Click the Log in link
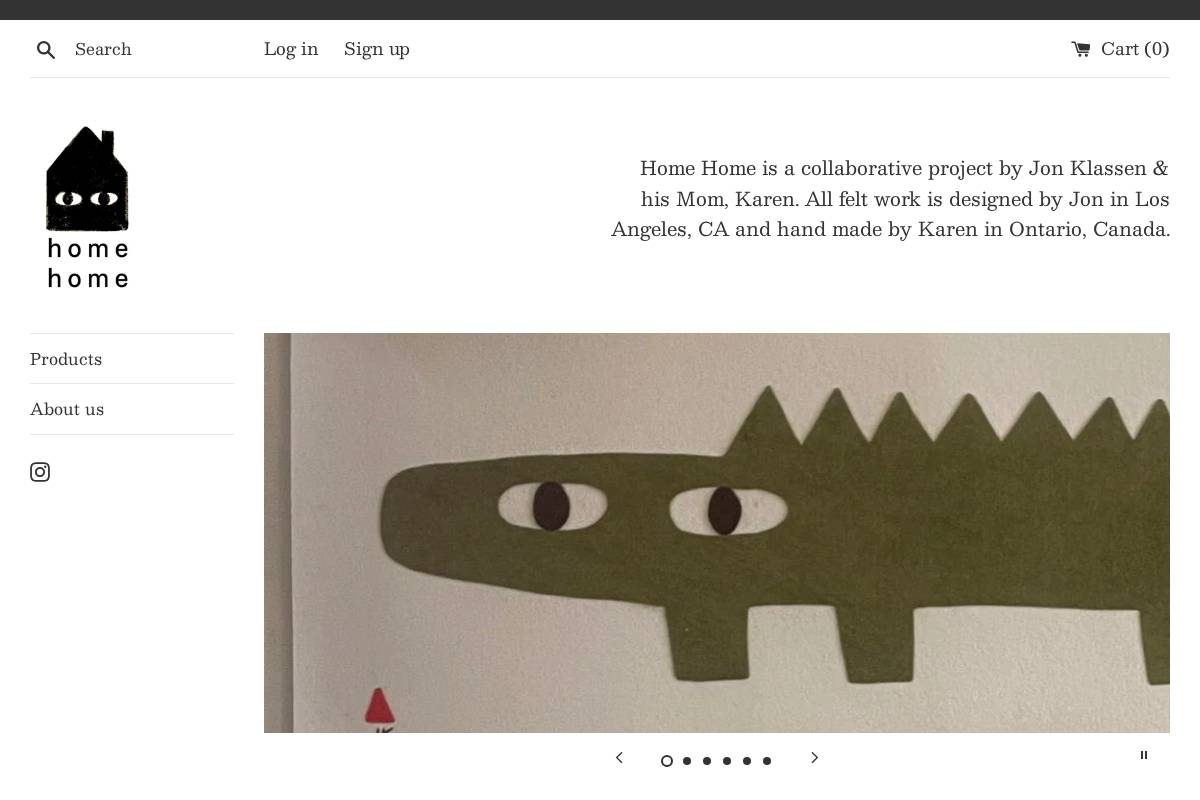The width and height of the screenshot is (1200, 800). point(291,49)
